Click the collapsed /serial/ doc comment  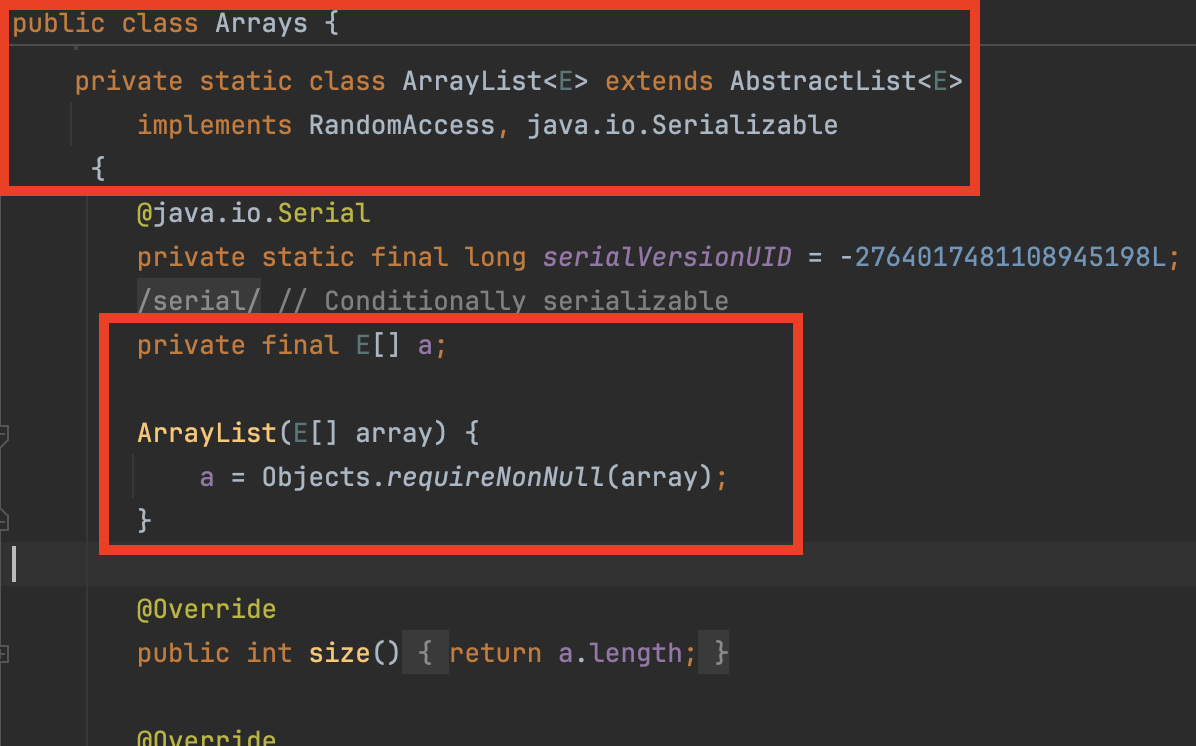pos(199,301)
